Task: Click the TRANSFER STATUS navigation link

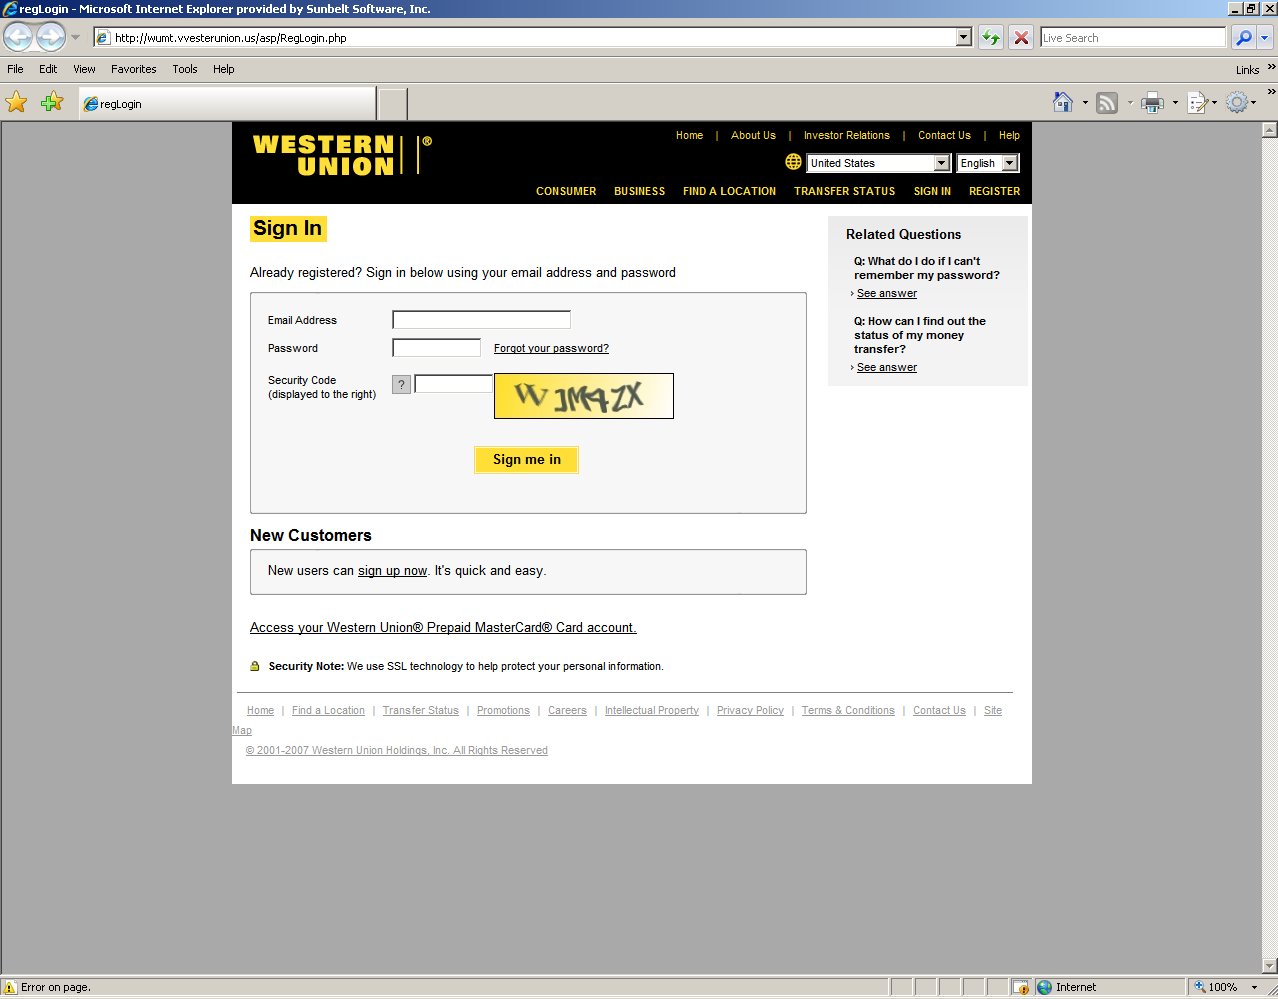Action: tap(845, 191)
